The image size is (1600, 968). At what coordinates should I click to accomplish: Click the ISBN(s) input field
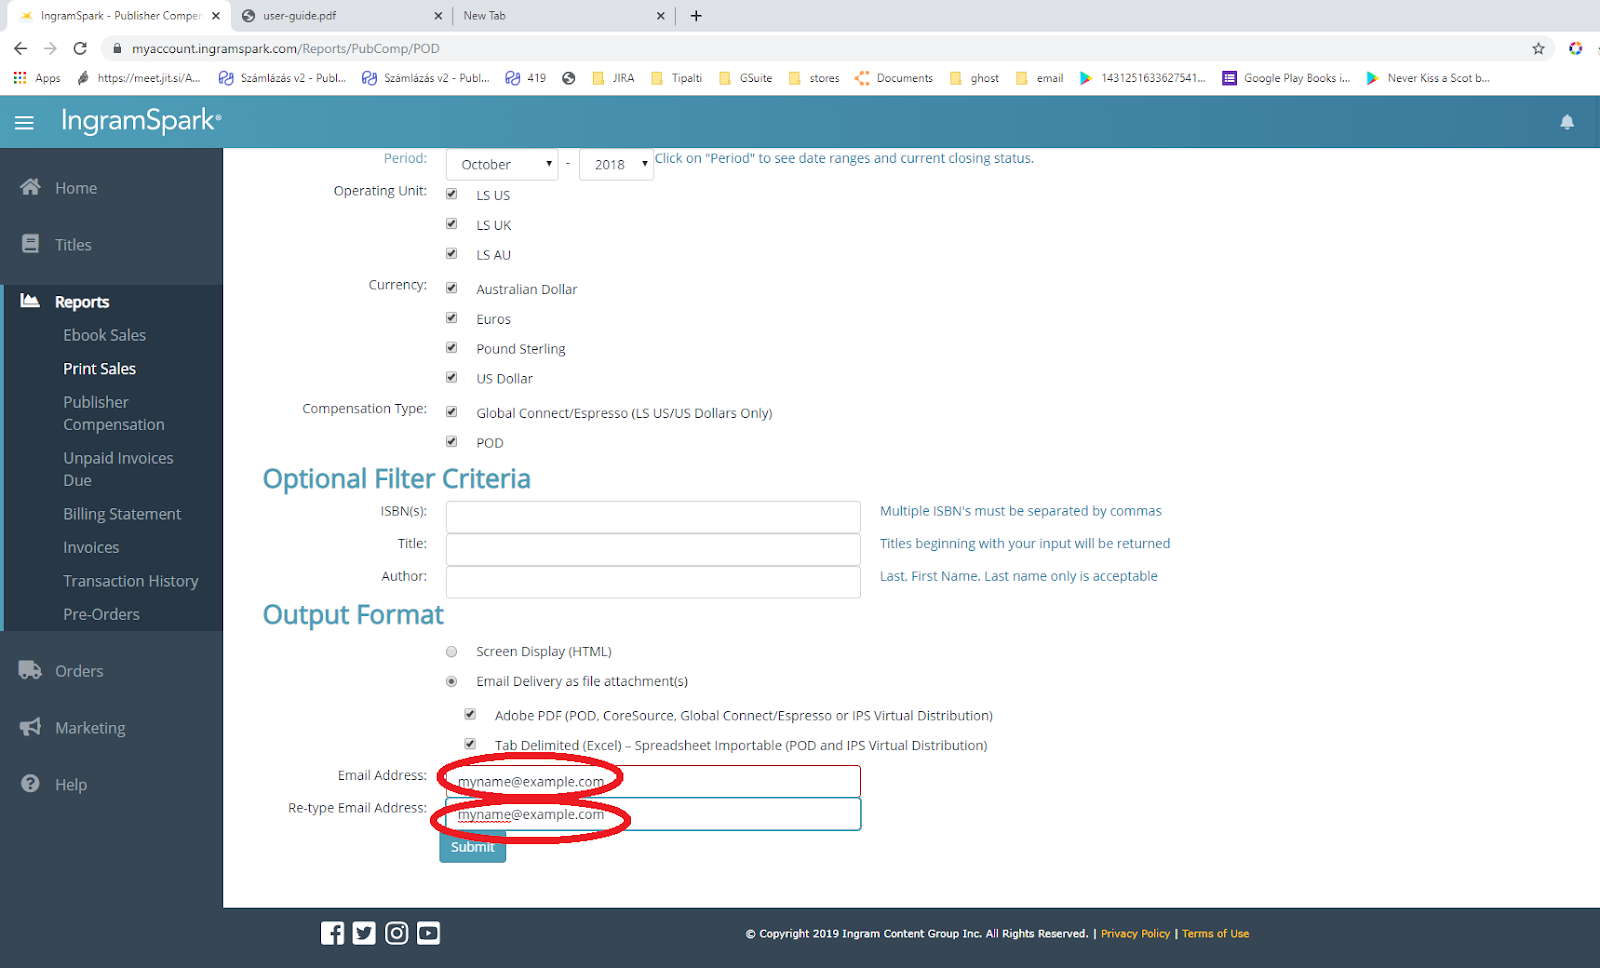tap(652, 516)
